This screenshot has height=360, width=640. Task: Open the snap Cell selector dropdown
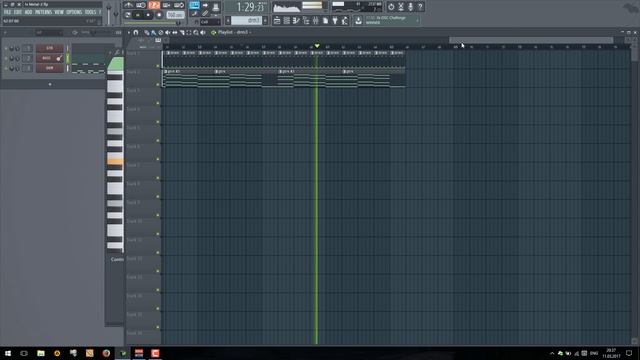(x=210, y=22)
